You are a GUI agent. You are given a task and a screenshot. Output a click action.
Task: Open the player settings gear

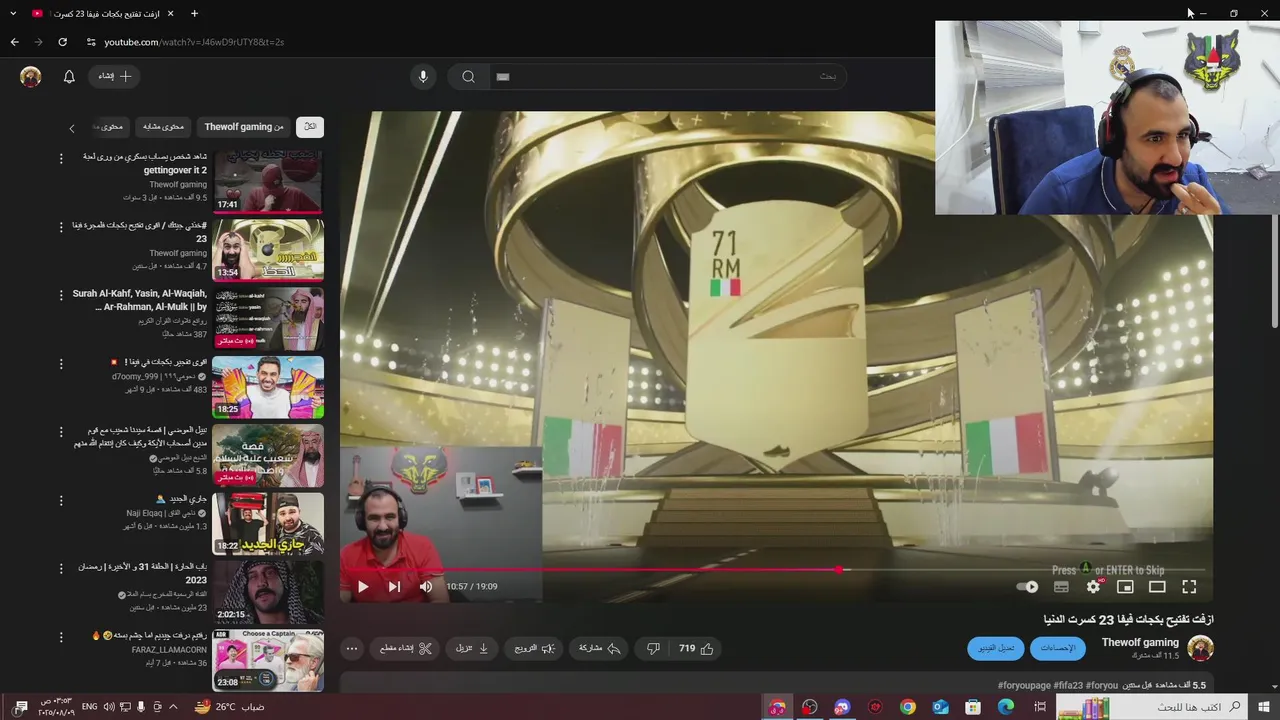click(1093, 587)
